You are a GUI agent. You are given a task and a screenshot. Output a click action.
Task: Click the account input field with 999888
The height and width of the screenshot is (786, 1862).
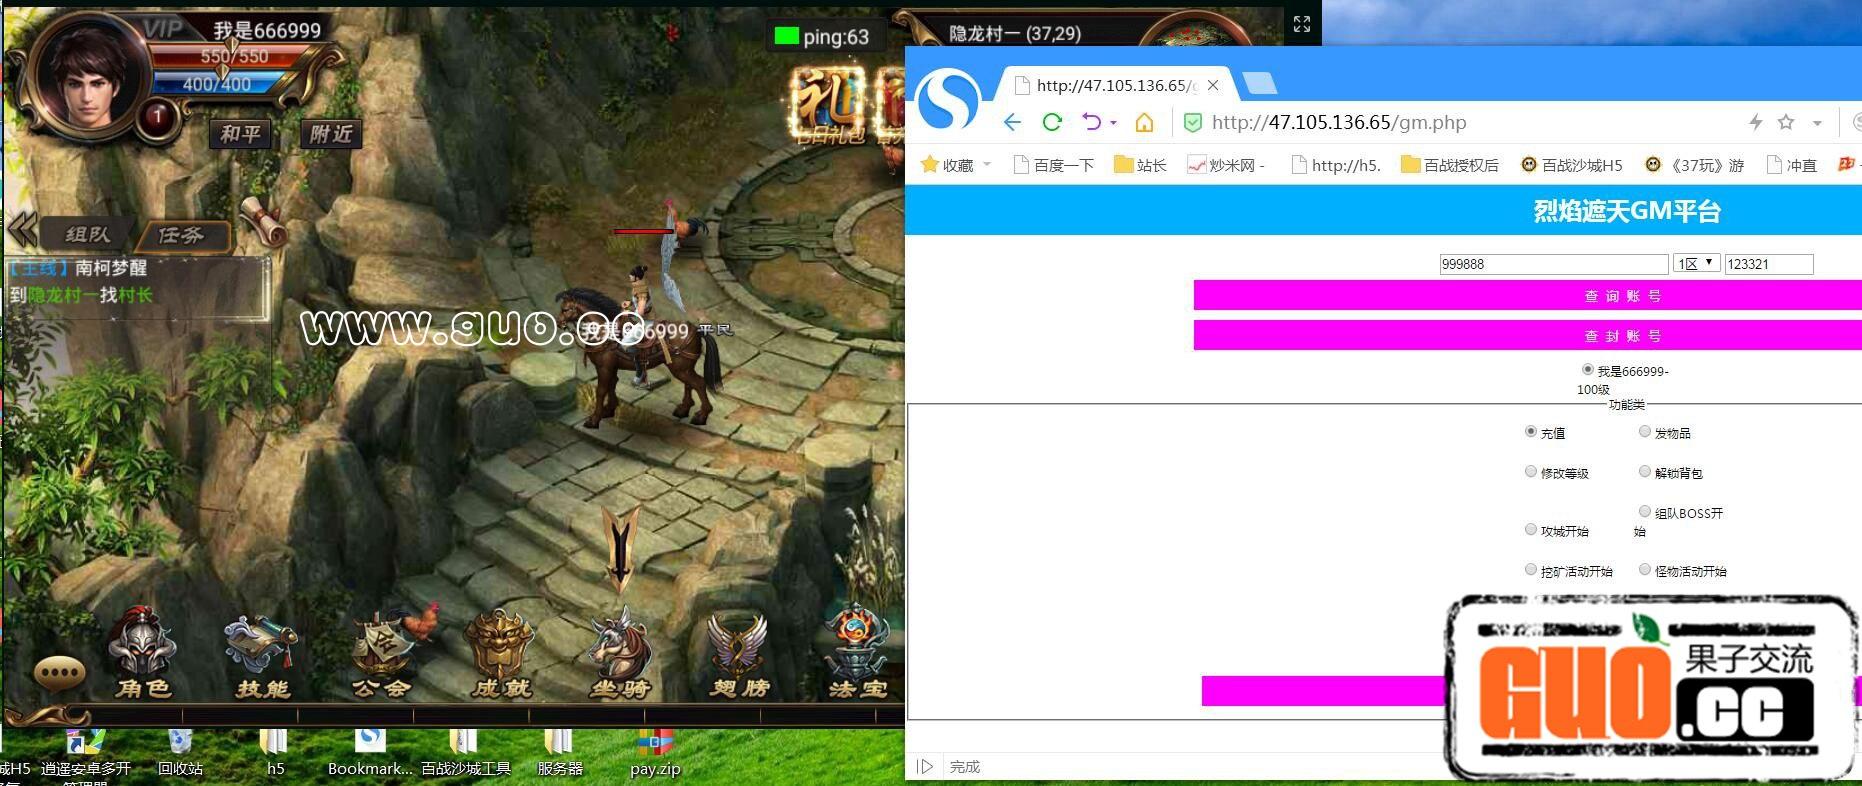click(x=1553, y=264)
